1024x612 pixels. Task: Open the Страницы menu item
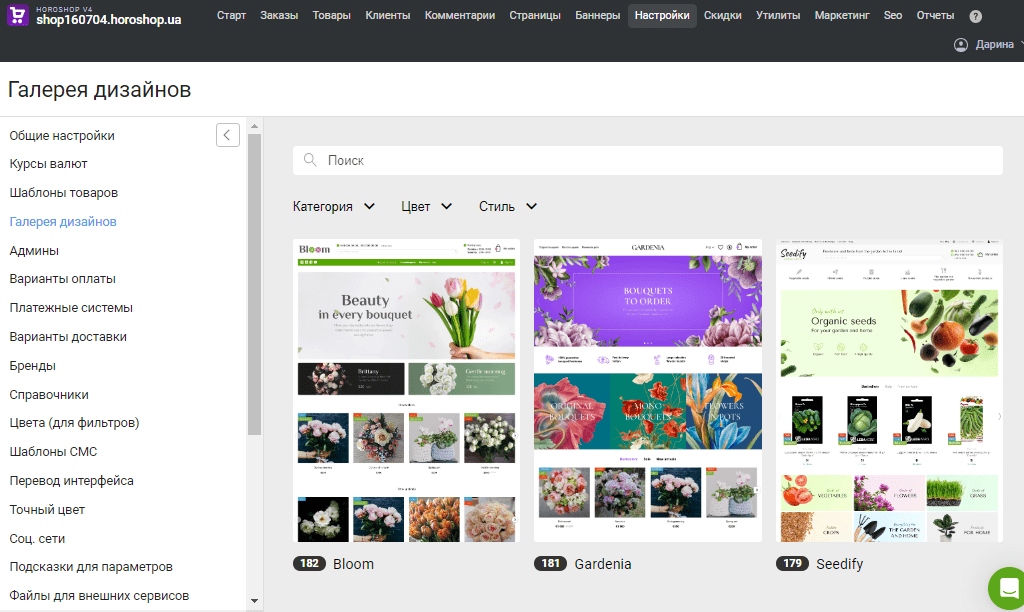[535, 15]
